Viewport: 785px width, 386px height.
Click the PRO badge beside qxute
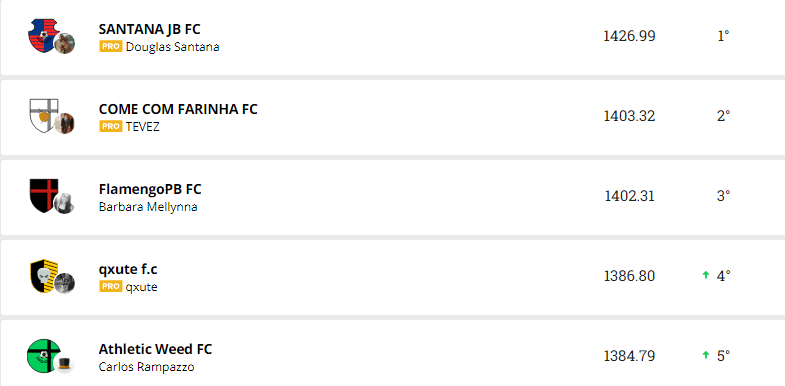click(111, 287)
